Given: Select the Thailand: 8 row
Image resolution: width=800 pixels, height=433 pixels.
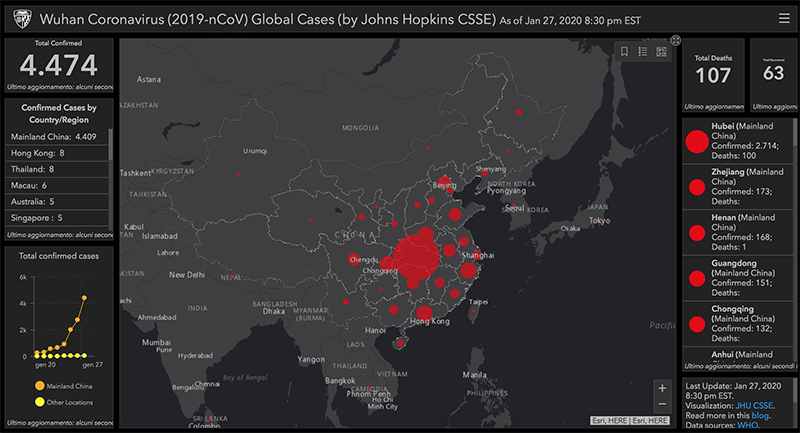Looking at the screenshot, I should [57, 169].
